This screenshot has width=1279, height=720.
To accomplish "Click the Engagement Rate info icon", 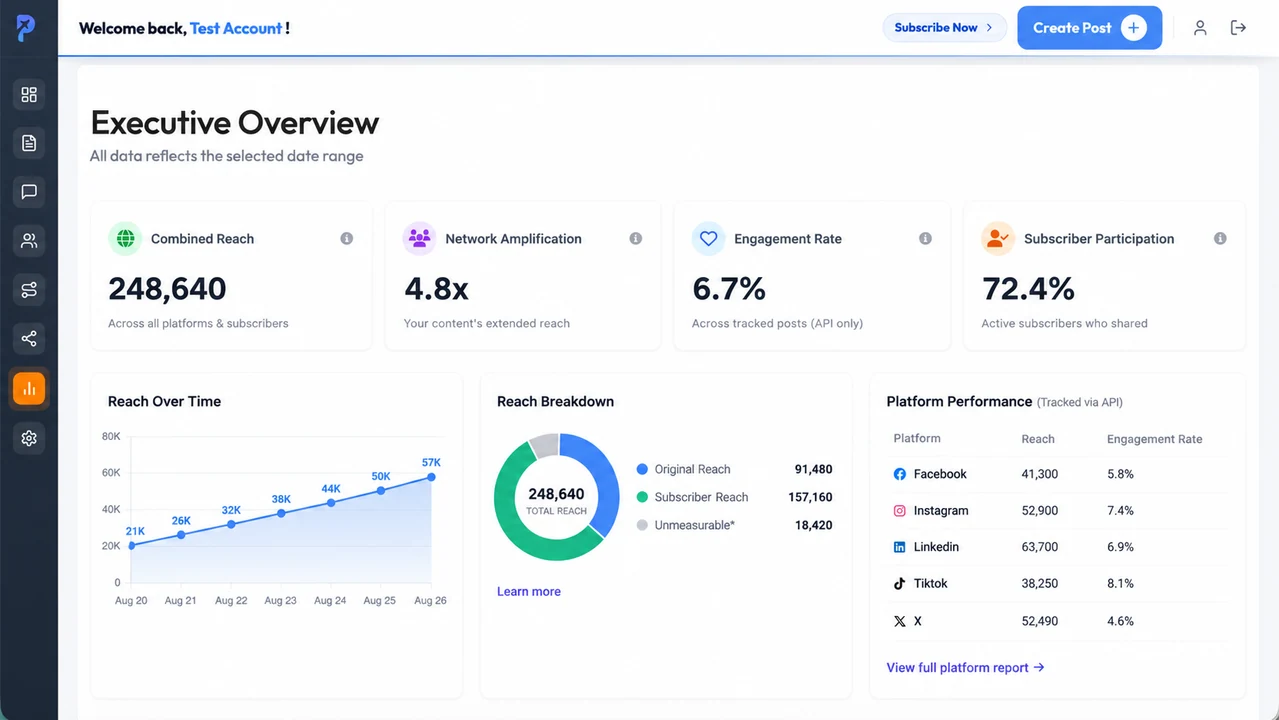I will click(925, 239).
